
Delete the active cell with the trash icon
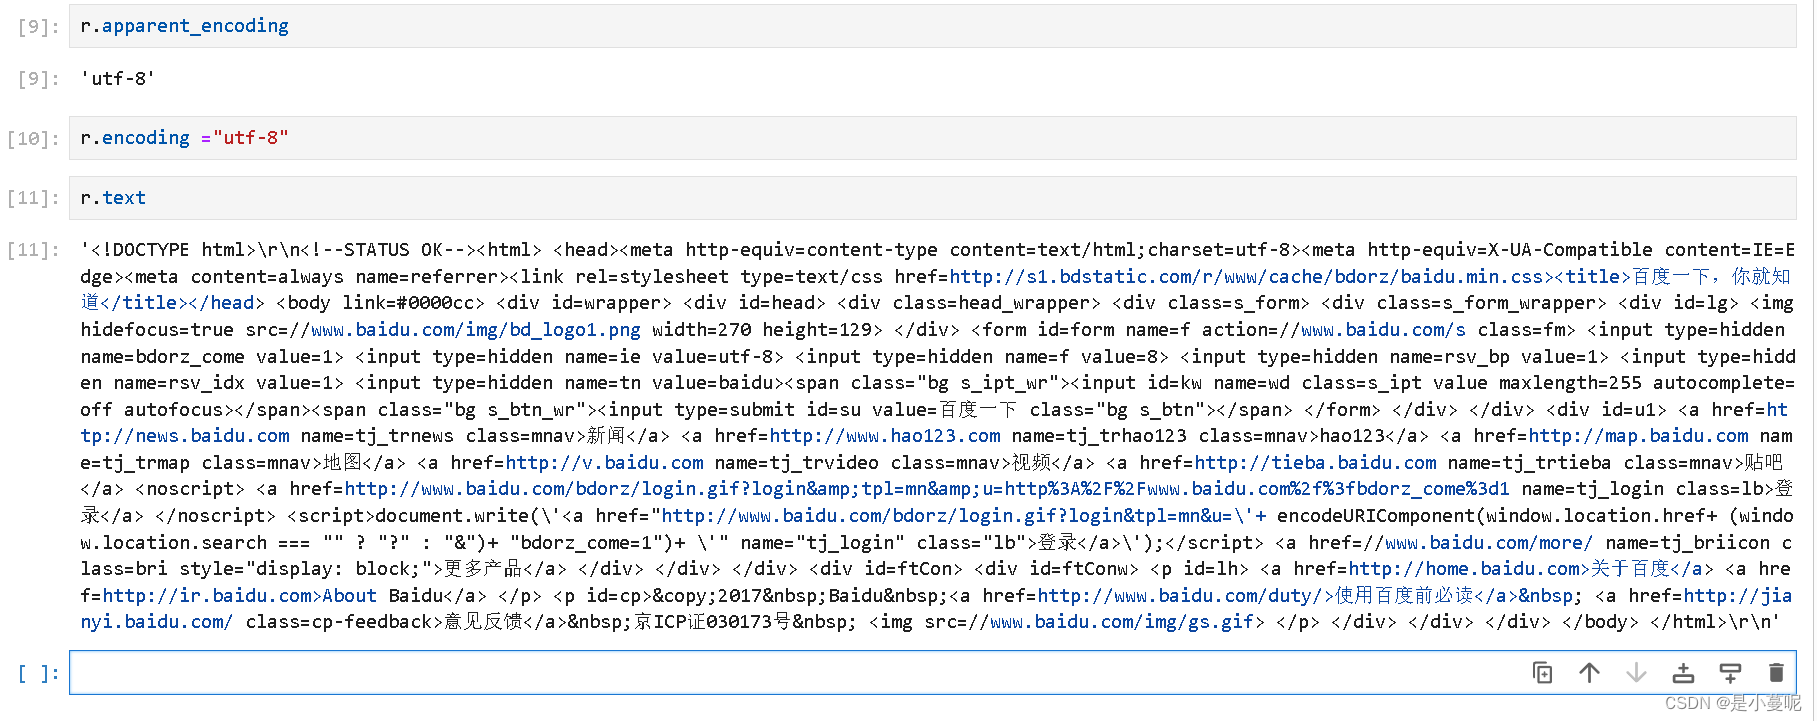1776,673
